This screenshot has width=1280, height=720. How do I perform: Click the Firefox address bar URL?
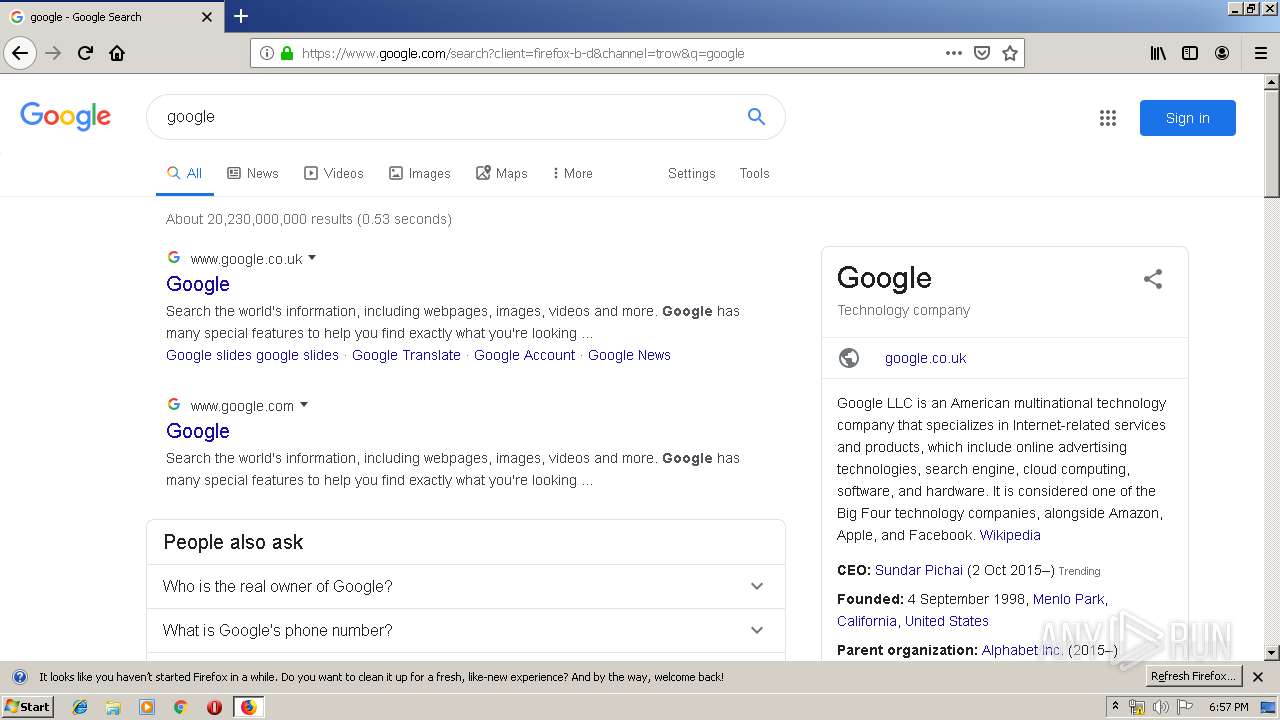(522, 53)
